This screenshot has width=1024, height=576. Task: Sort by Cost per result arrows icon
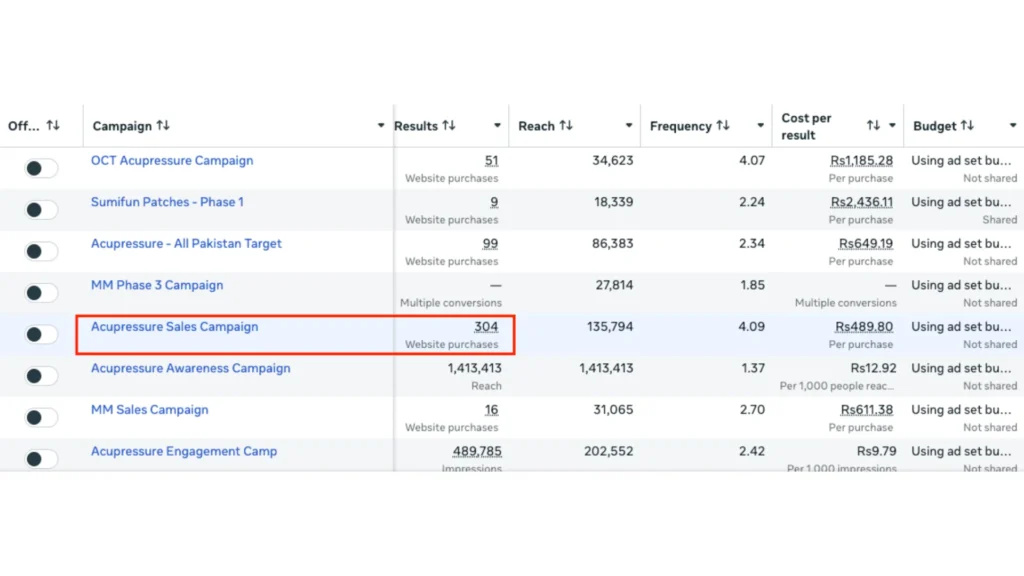coord(873,125)
